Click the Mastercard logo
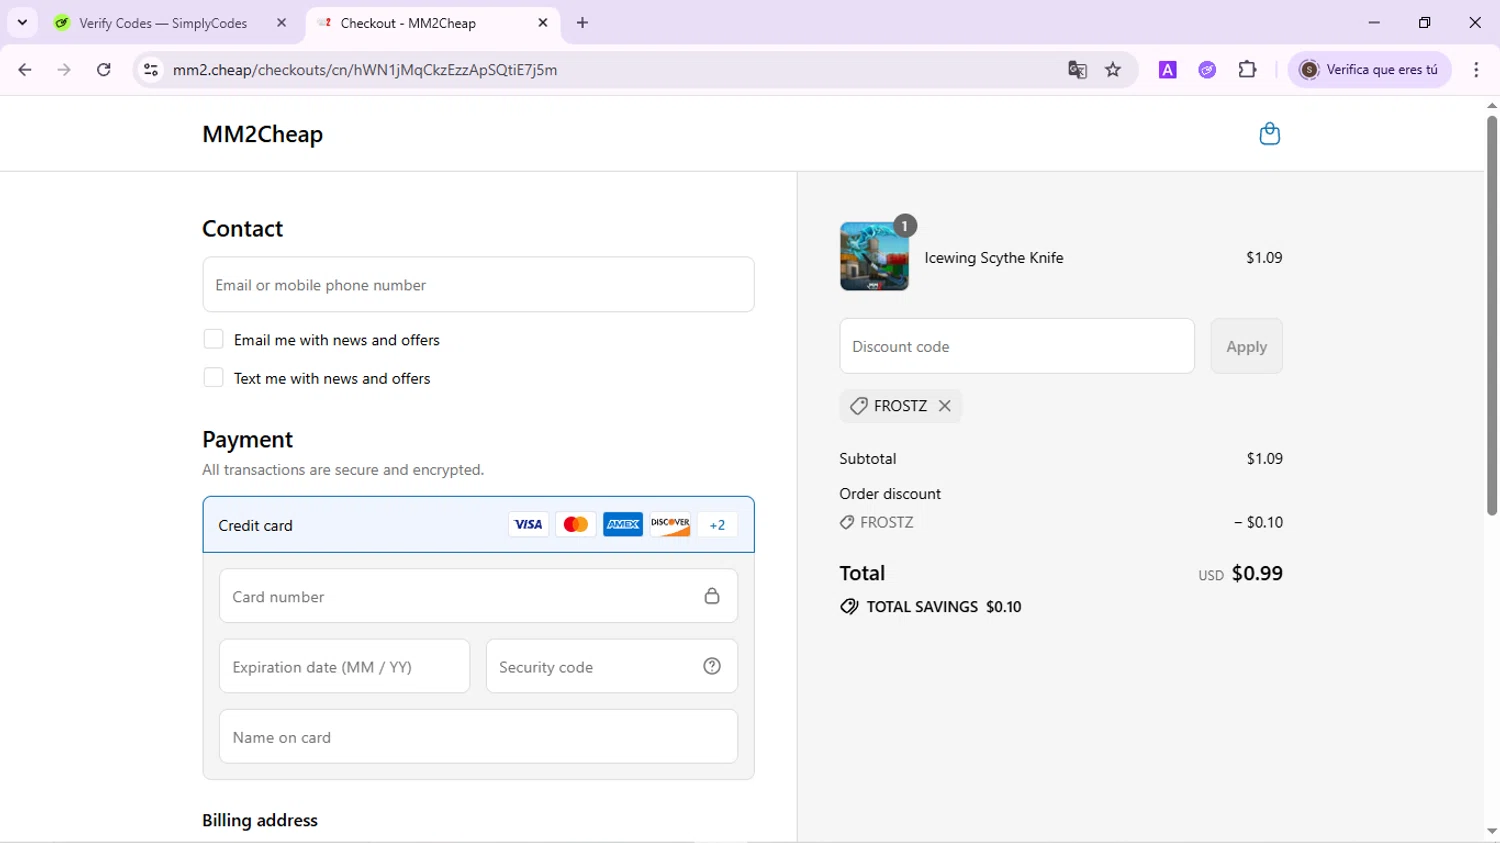Viewport: 1500px width, 843px height. tap(575, 524)
